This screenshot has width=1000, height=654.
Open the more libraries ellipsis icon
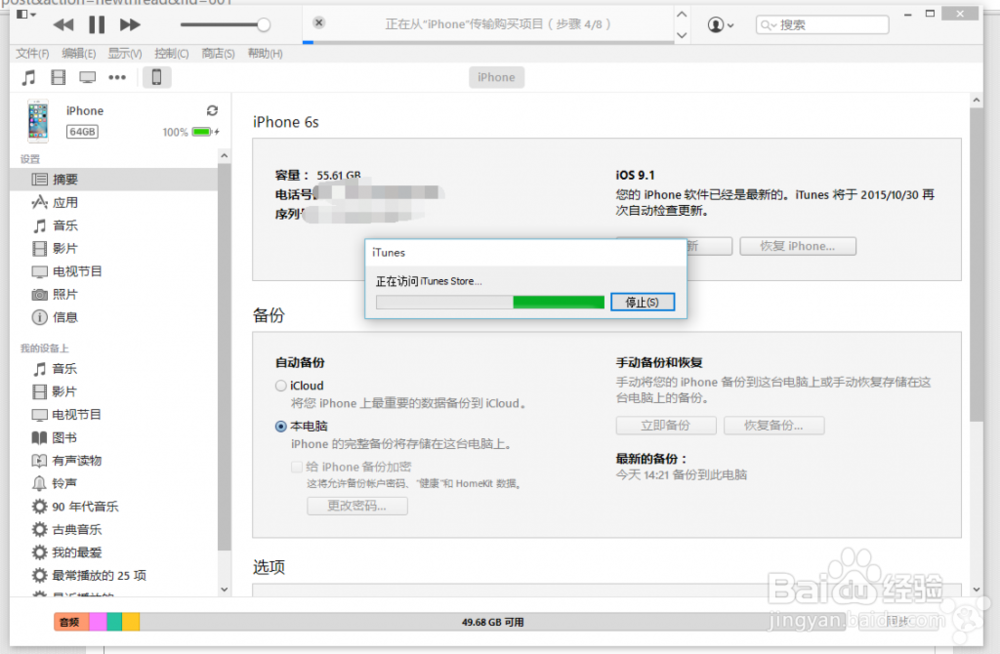(117, 78)
